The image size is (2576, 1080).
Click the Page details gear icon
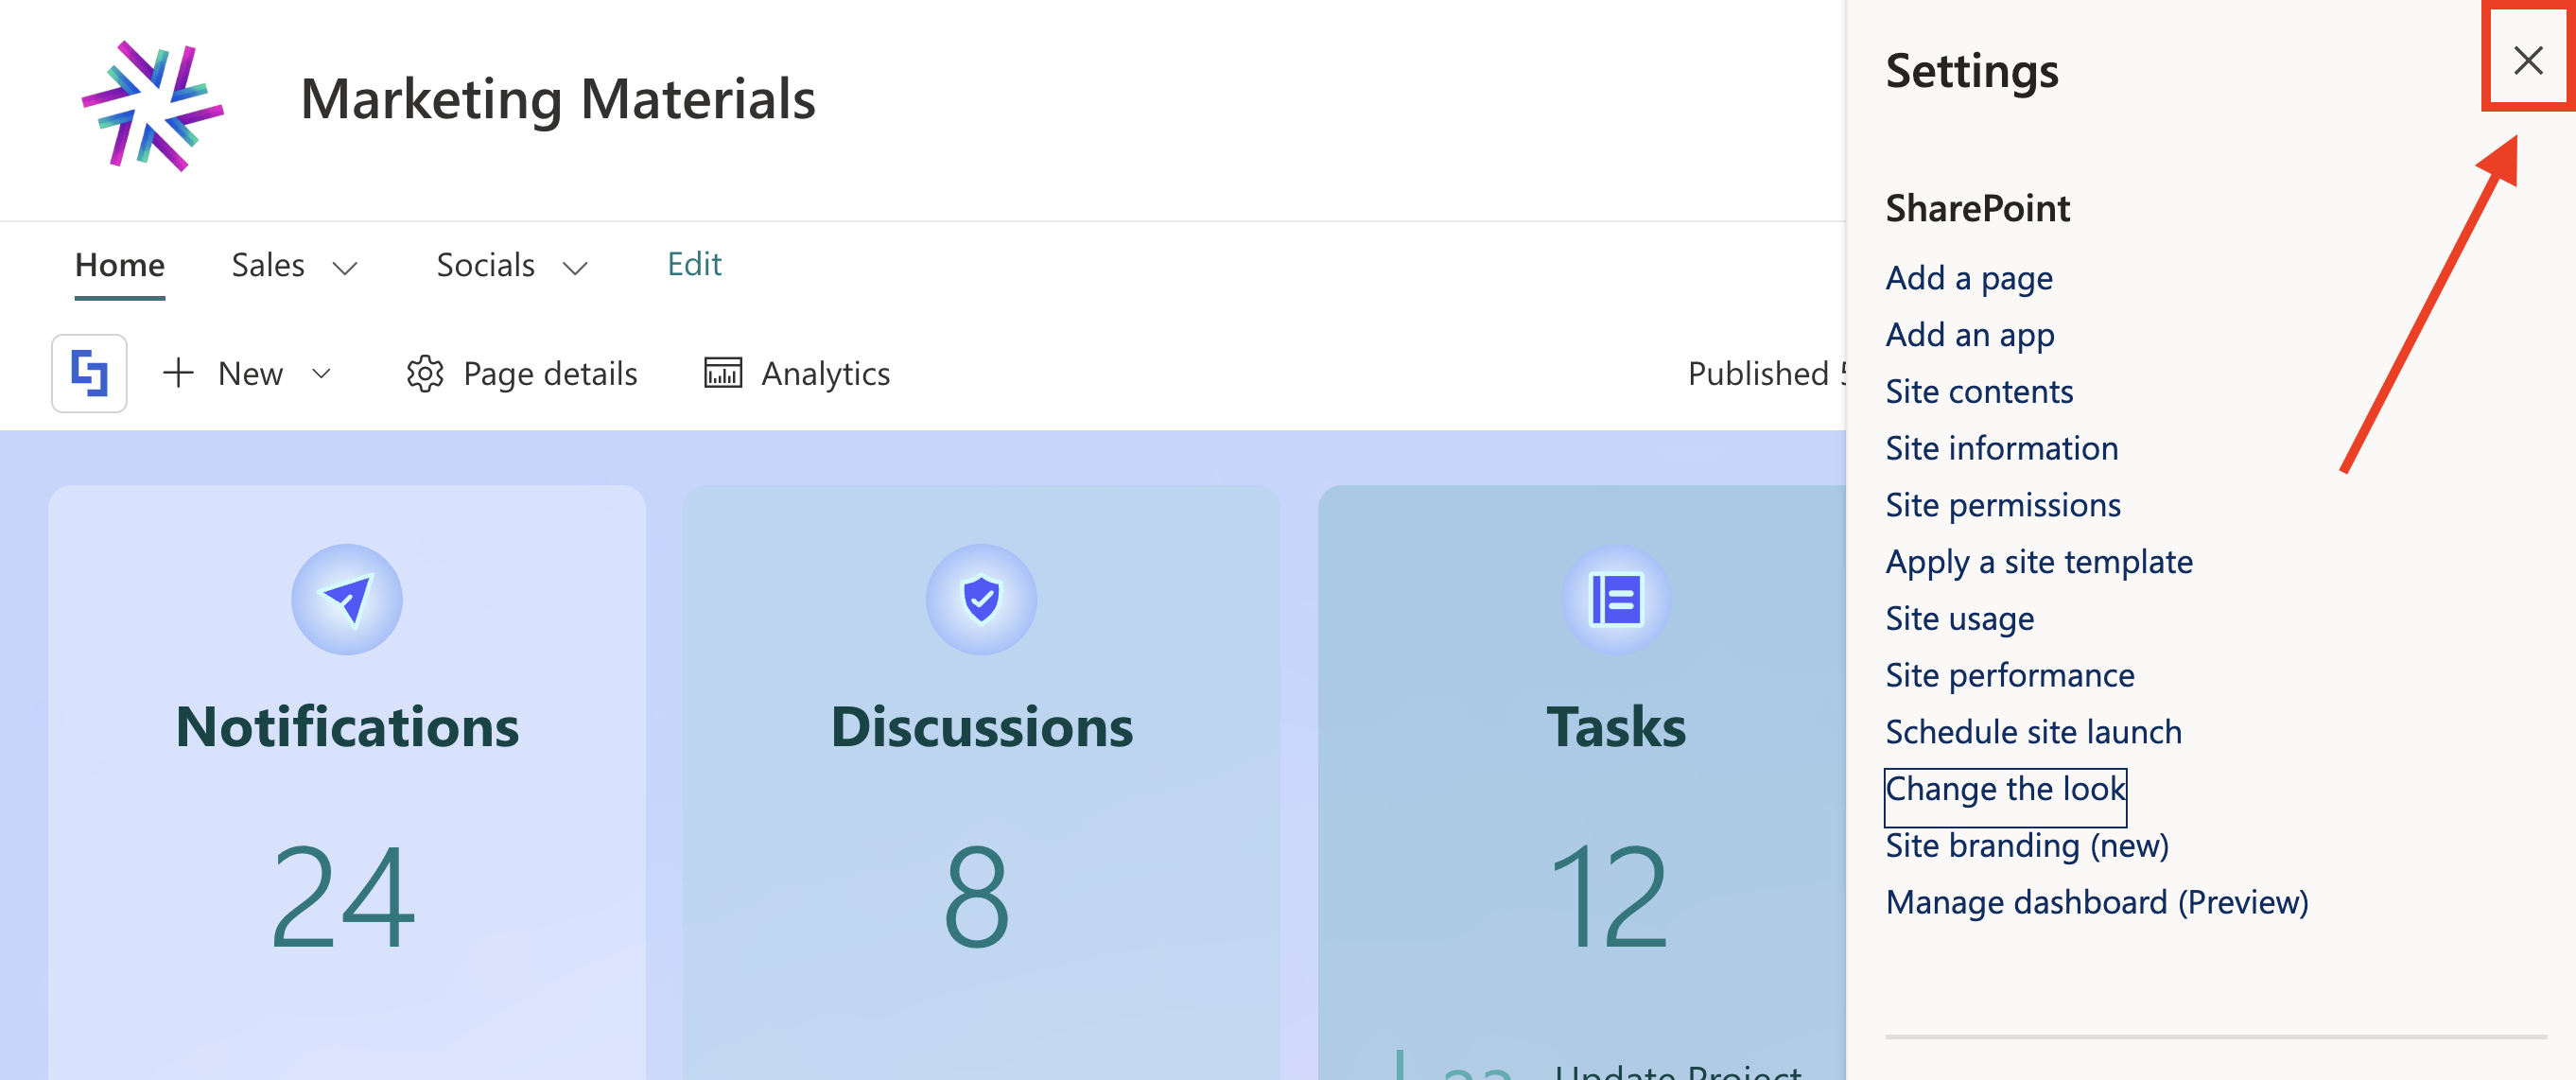[x=424, y=373]
